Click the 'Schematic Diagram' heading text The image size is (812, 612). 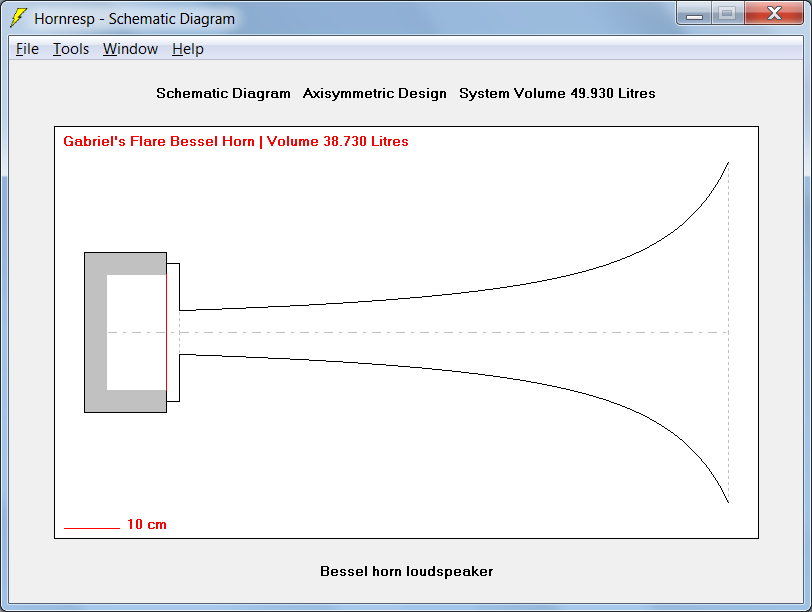click(223, 93)
